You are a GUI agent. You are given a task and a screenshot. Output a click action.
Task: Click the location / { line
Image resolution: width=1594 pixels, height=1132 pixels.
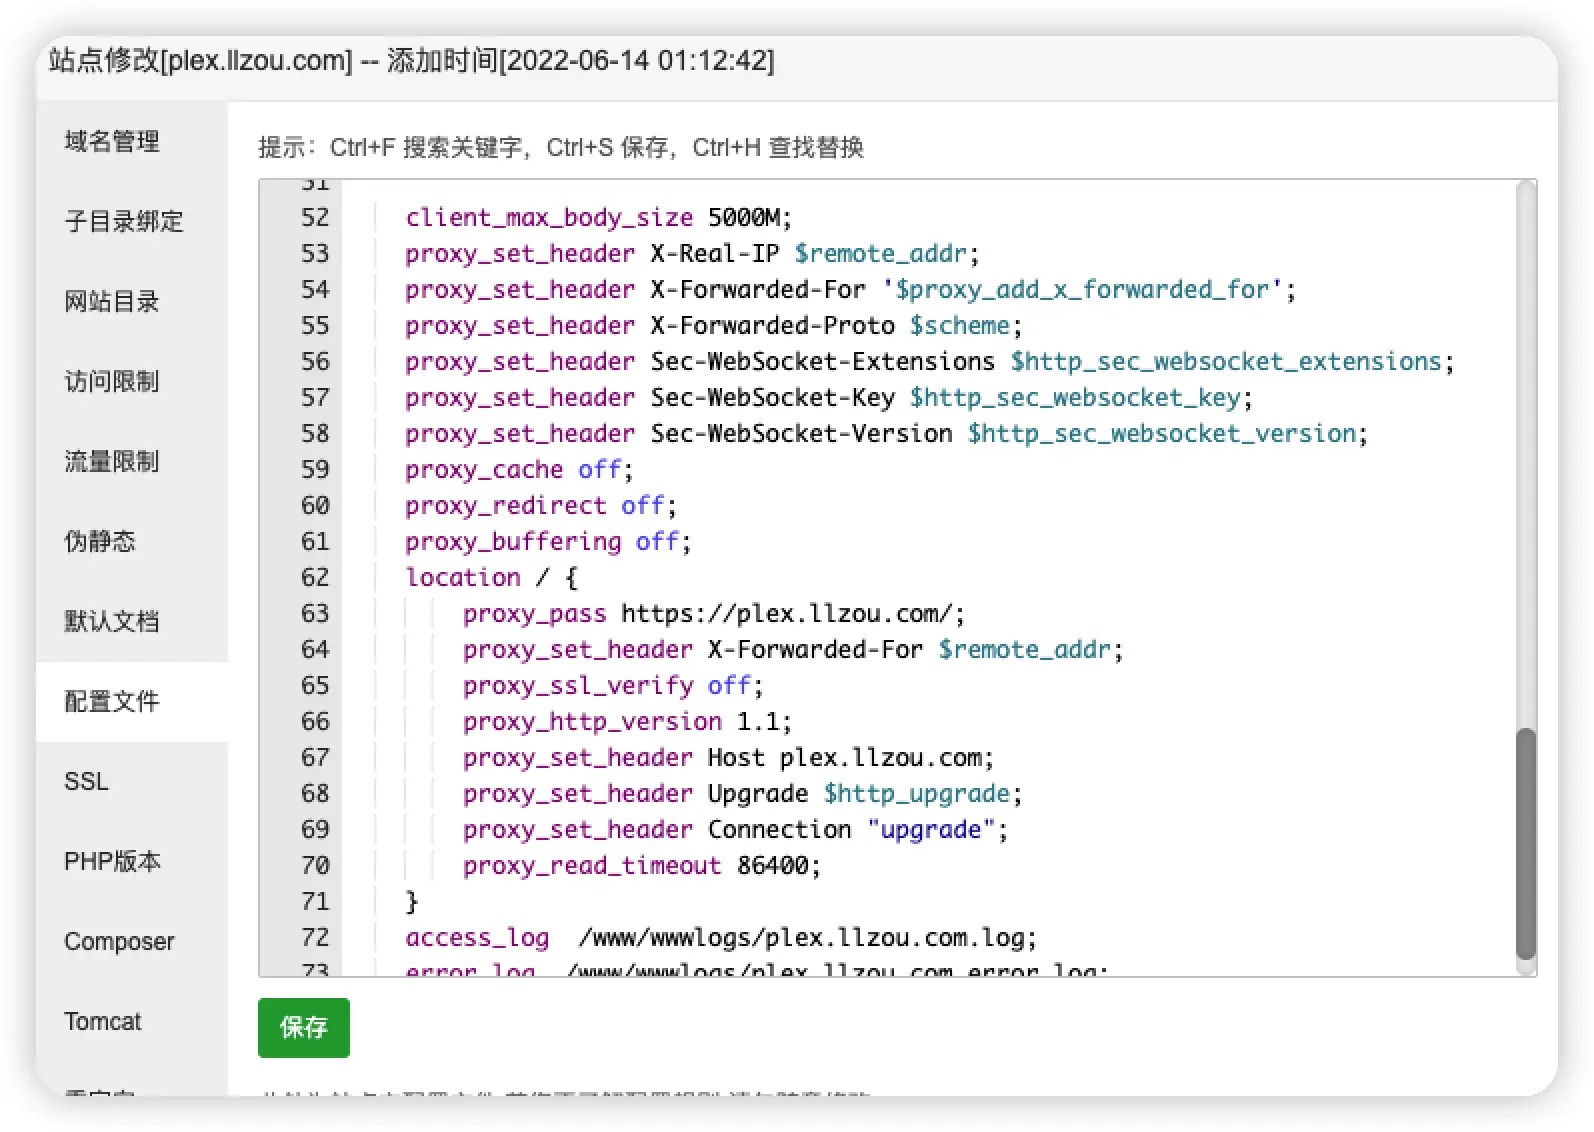[x=491, y=577]
